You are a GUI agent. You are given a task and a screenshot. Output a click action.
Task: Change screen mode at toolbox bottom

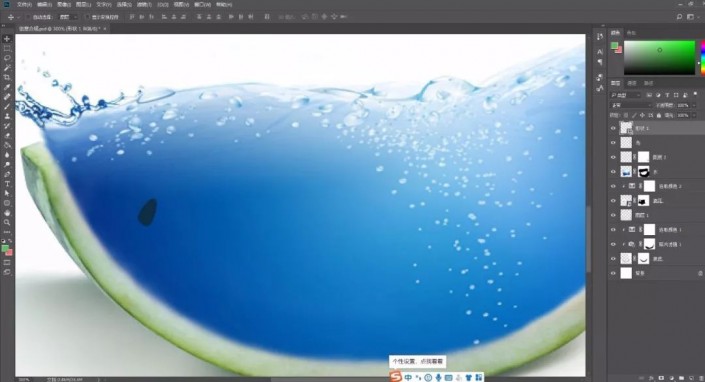pos(7,272)
